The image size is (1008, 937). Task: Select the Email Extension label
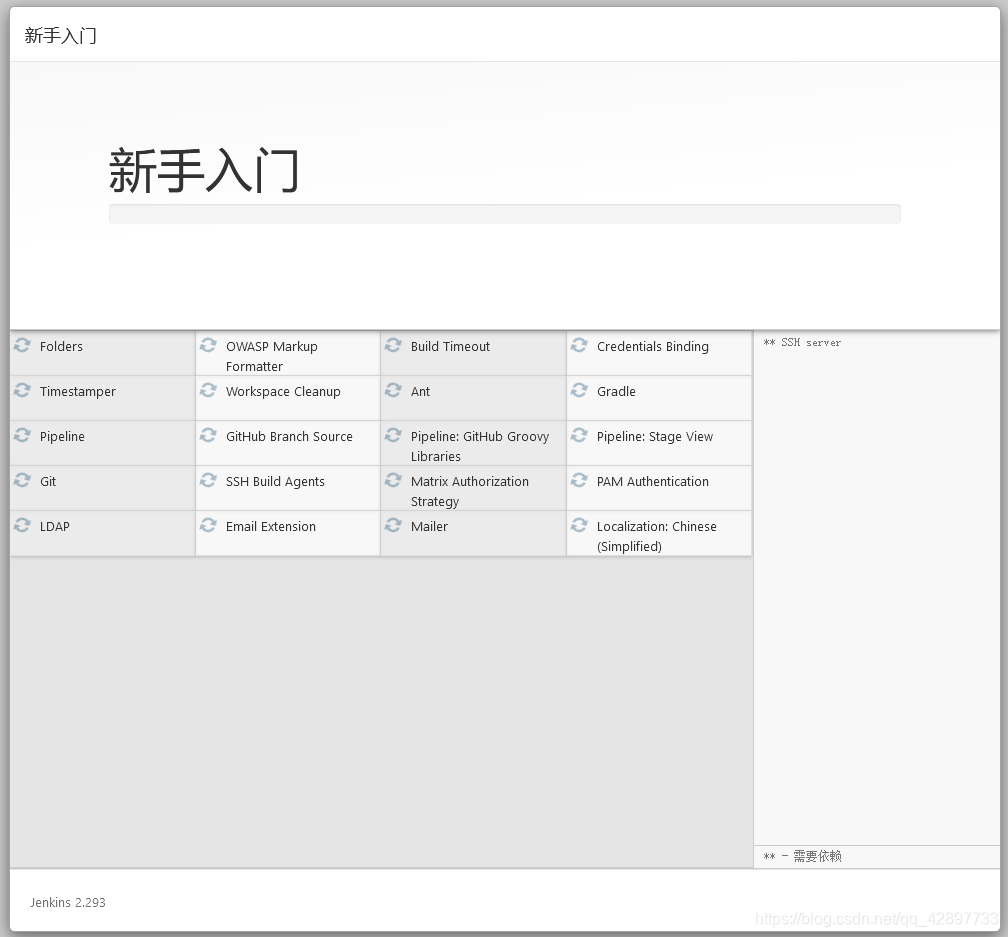click(271, 526)
